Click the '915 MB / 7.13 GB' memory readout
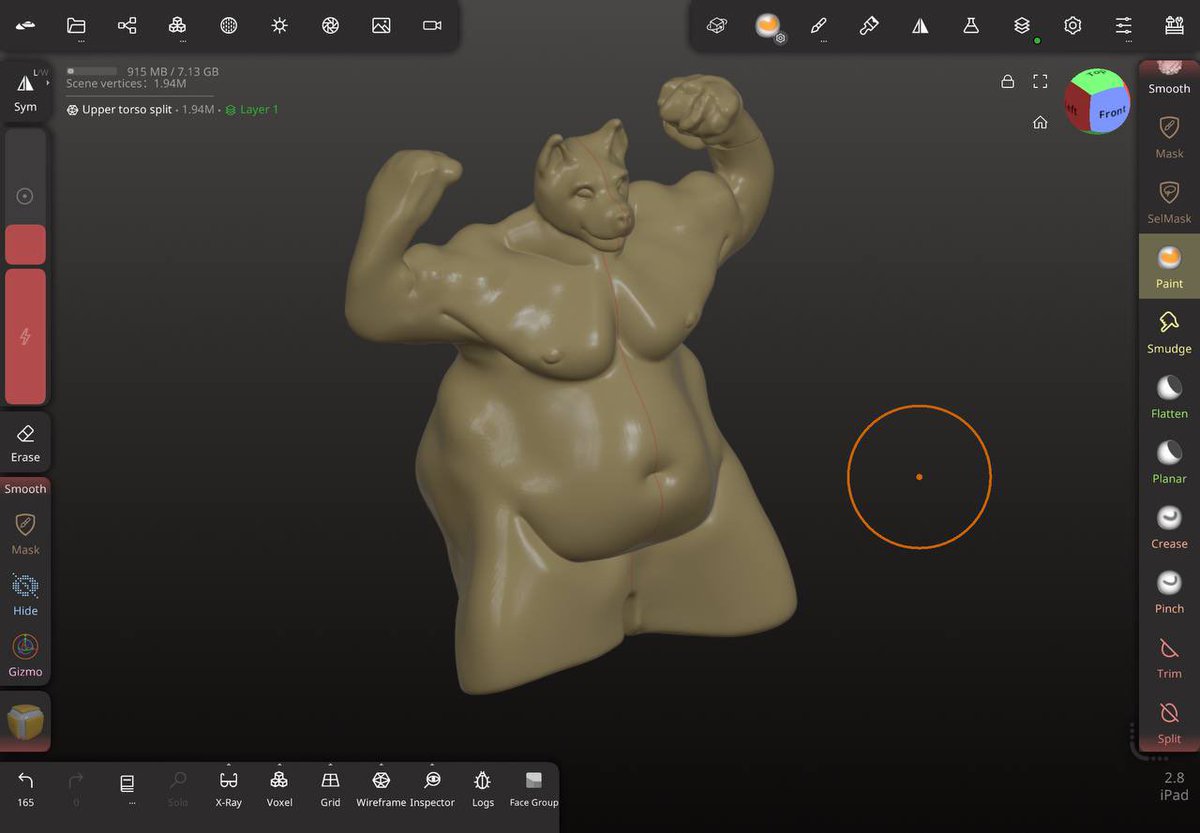Screen dimensions: 1200x833 (x=172, y=71)
